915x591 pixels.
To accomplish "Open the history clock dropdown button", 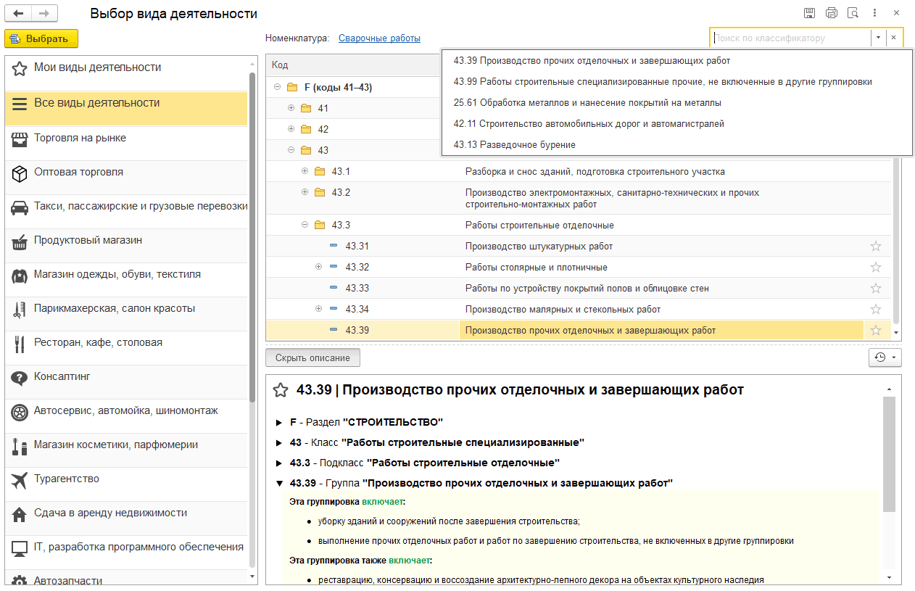I will click(885, 357).
